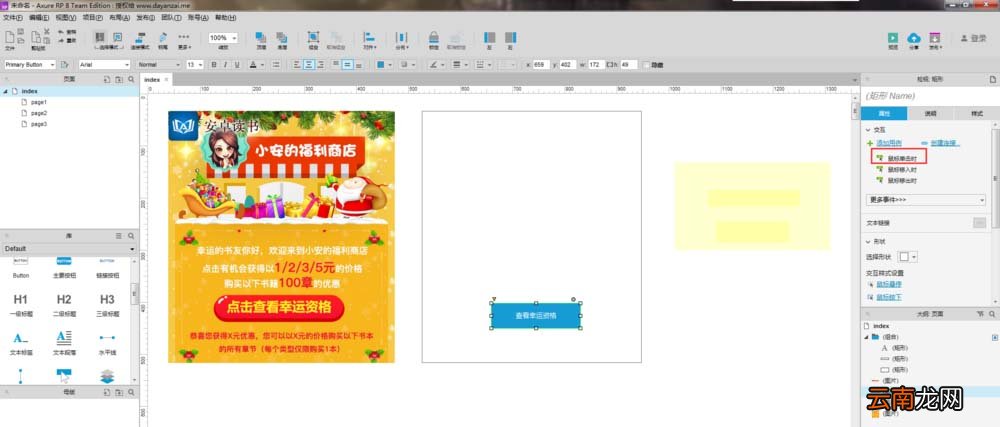Select page2 in pages tree
Image resolution: width=1000 pixels, height=427 pixels.
click(x=38, y=113)
